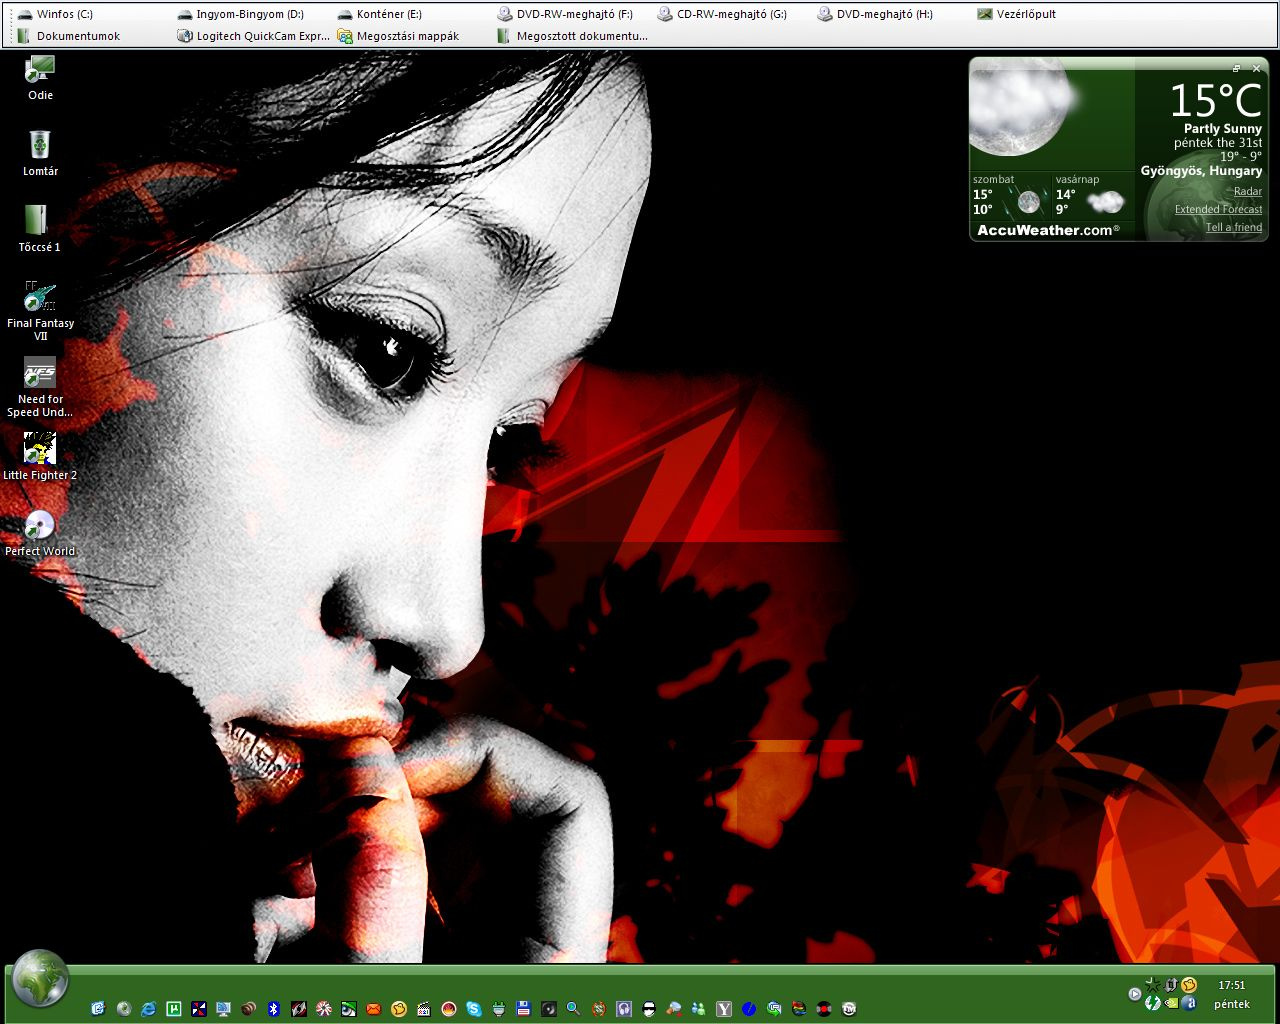This screenshot has width=1280, height=1024.
Task: Launch Messenger buddies icon
Action: [x=699, y=1009]
